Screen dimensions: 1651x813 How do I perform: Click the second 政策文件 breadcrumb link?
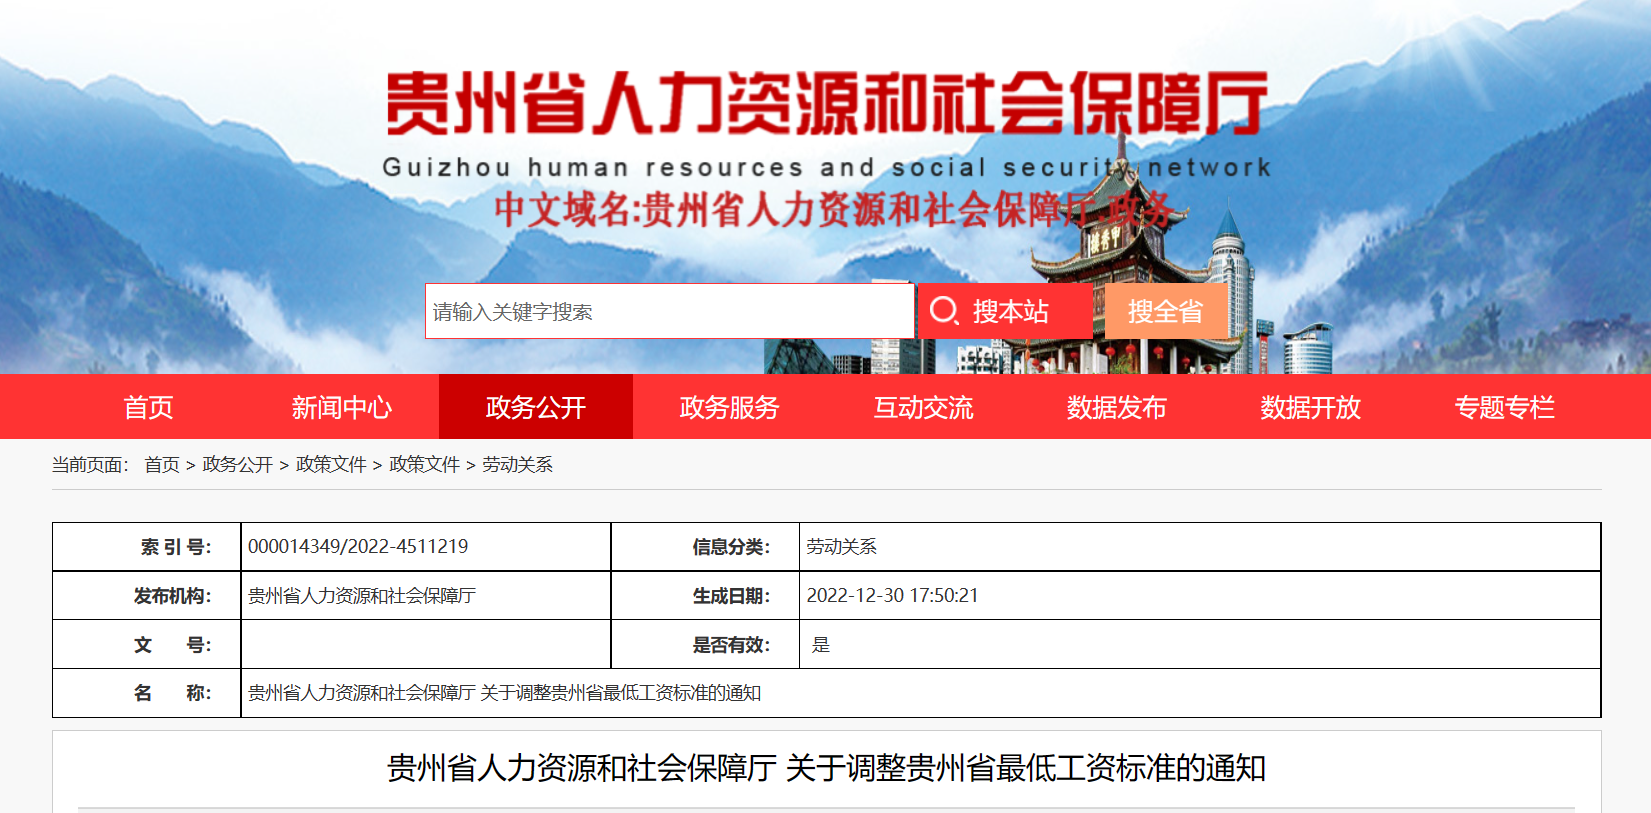click(x=424, y=465)
